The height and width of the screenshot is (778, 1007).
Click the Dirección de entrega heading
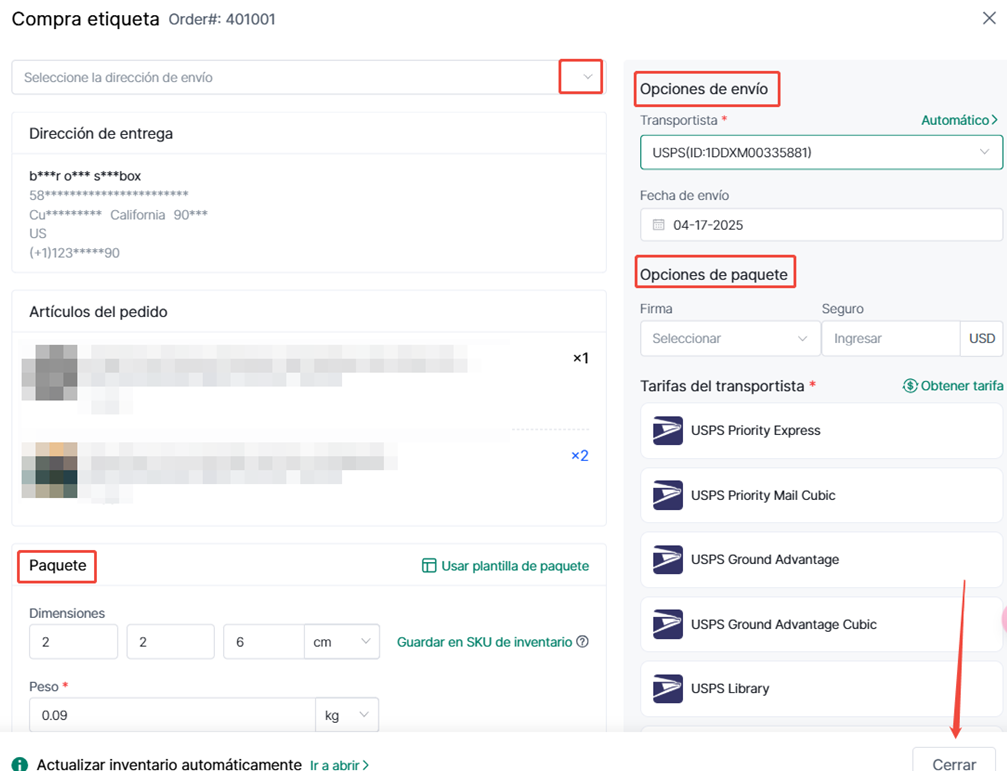pyautogui.click(x=101, y=134)
